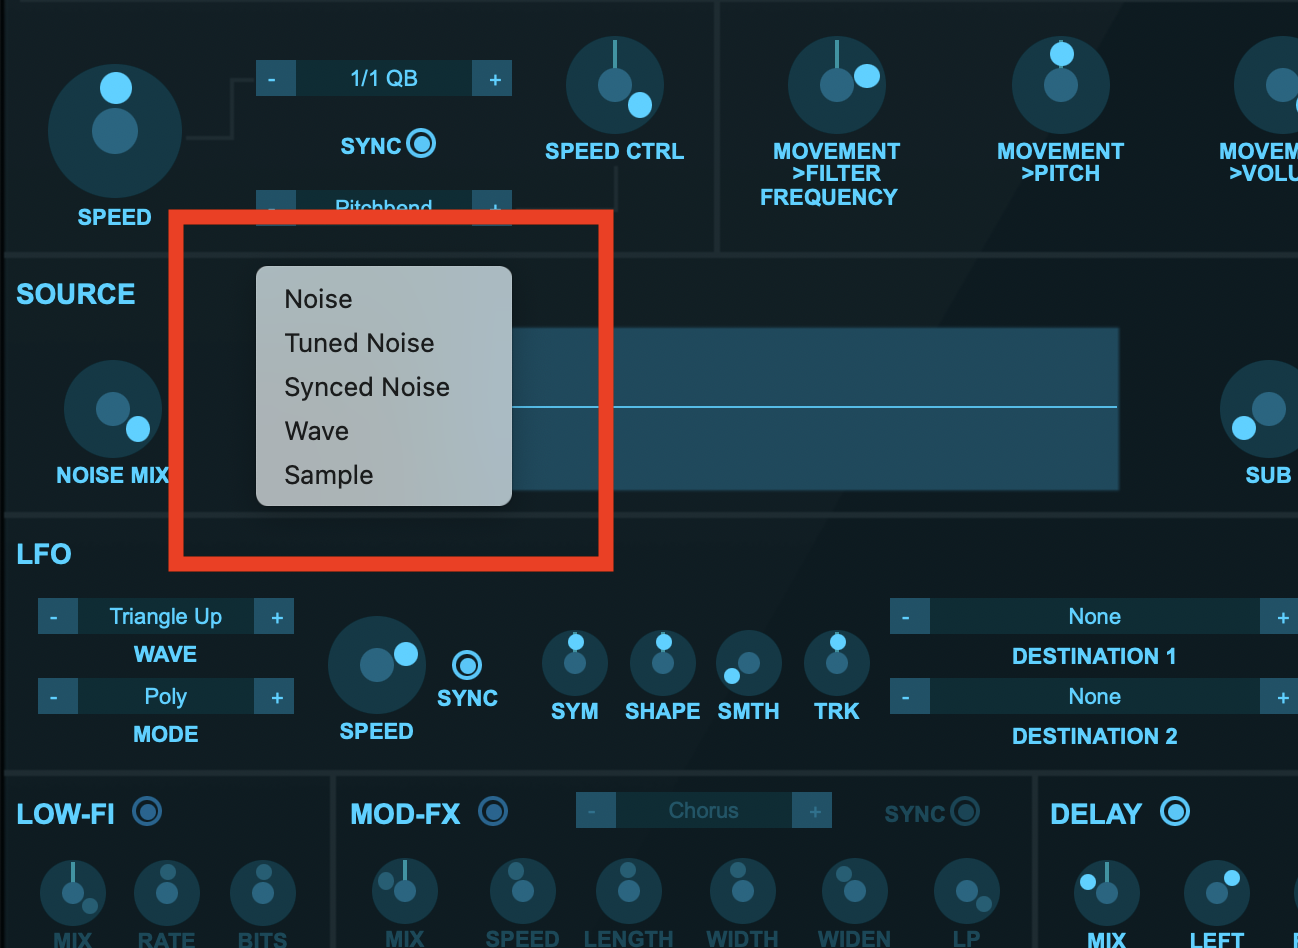
Task: Open the Triangle Up wave dropdown
Action: tap(166, 617)
